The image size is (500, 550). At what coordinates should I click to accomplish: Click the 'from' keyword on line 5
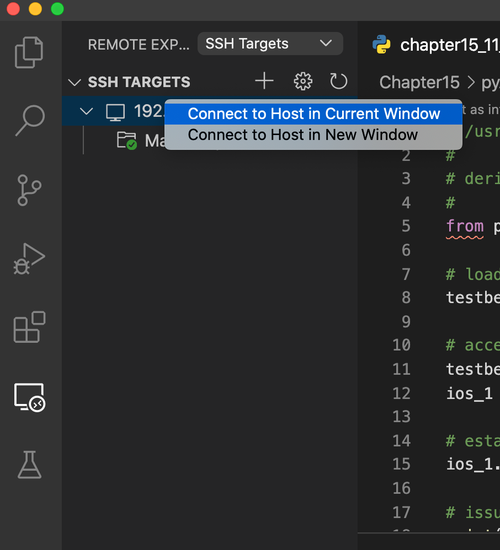(x=465, y=226)
